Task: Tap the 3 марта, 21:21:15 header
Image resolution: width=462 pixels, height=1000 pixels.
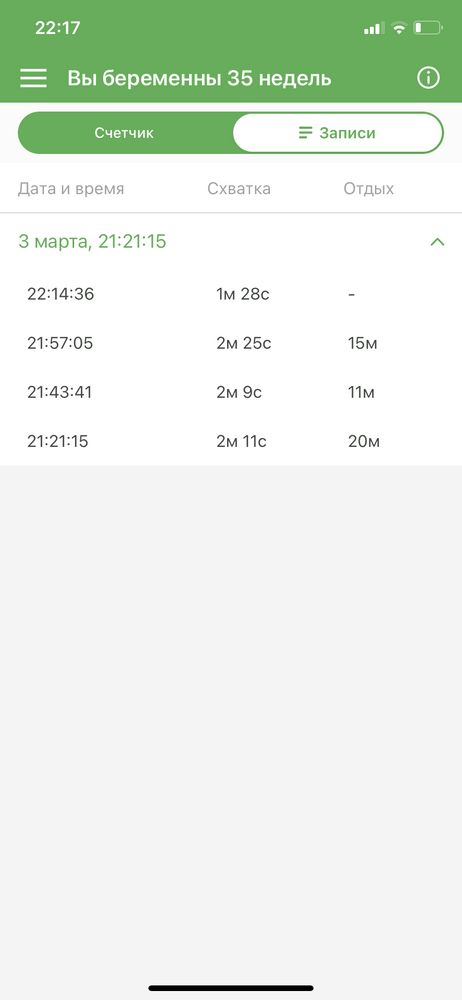Action: click(92, 242)
